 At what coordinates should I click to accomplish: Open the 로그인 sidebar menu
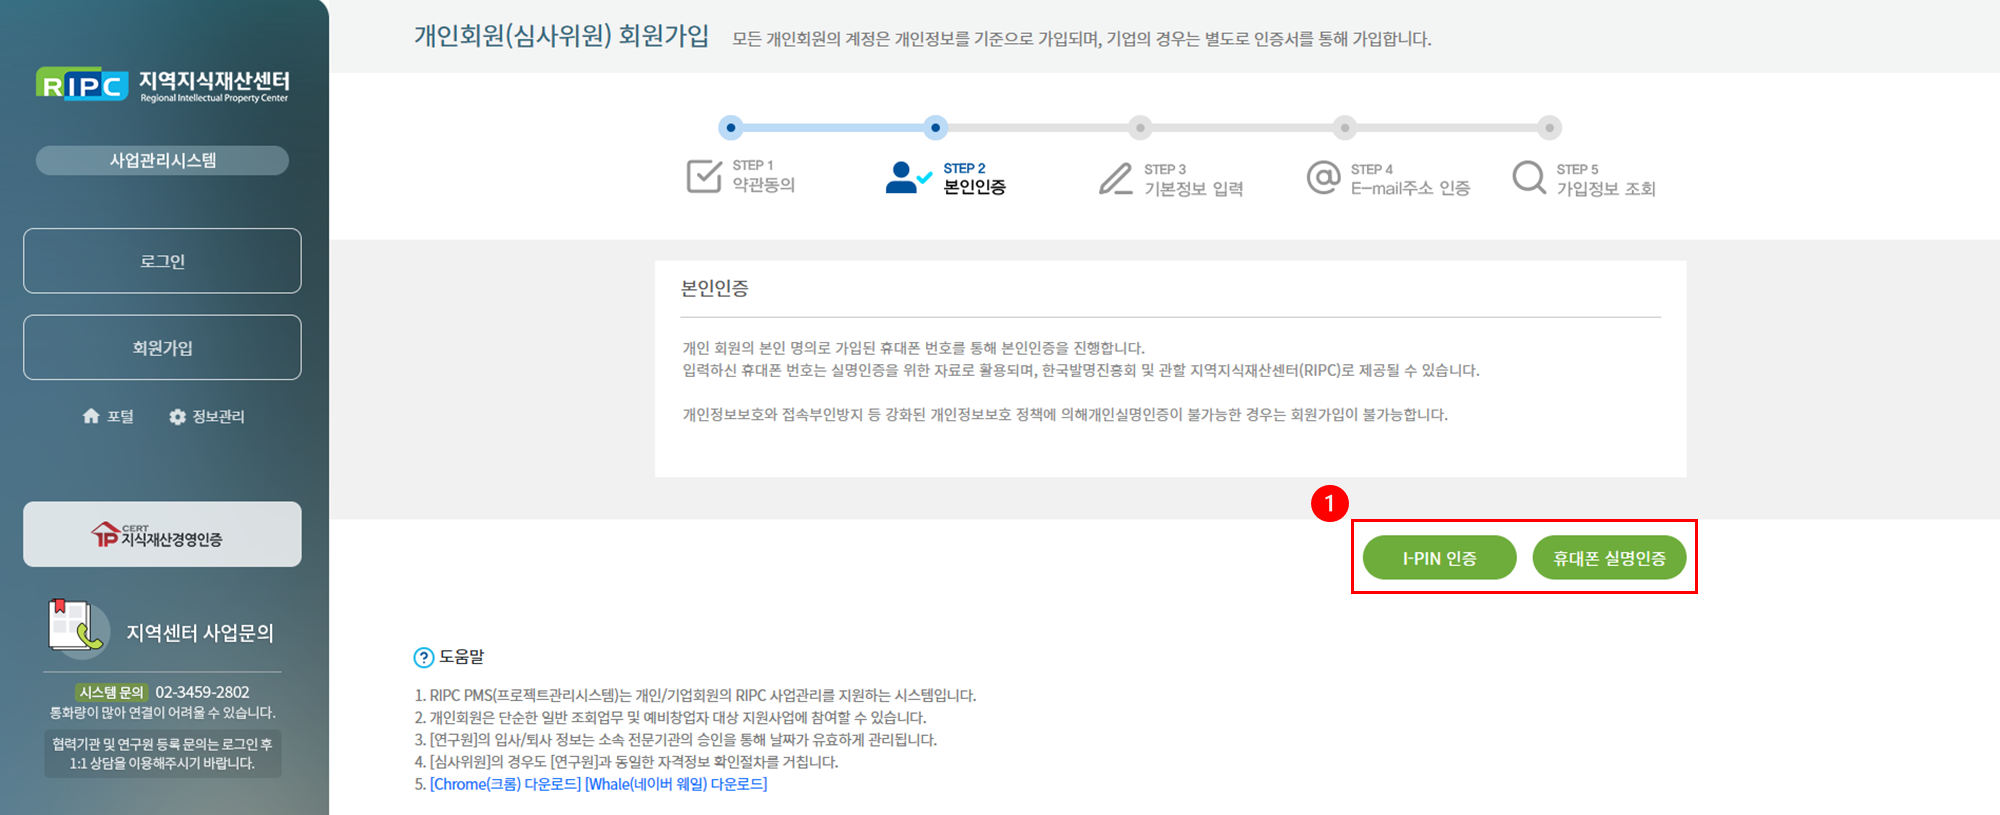pos(162,261)
